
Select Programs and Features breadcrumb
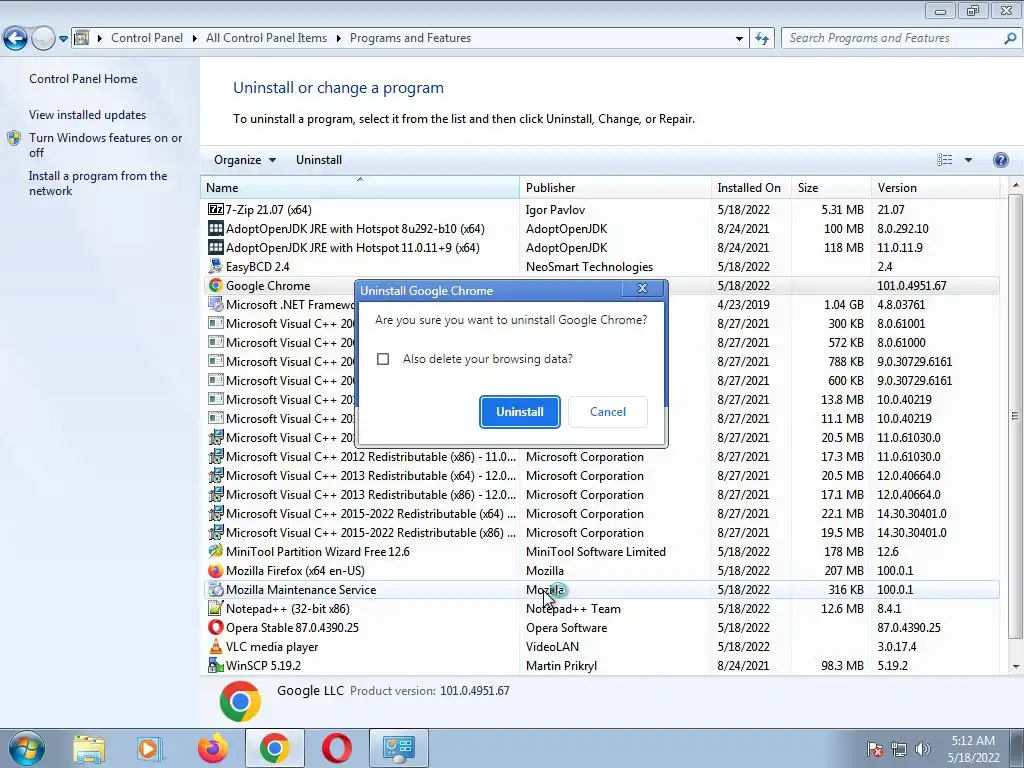(410, 38)
